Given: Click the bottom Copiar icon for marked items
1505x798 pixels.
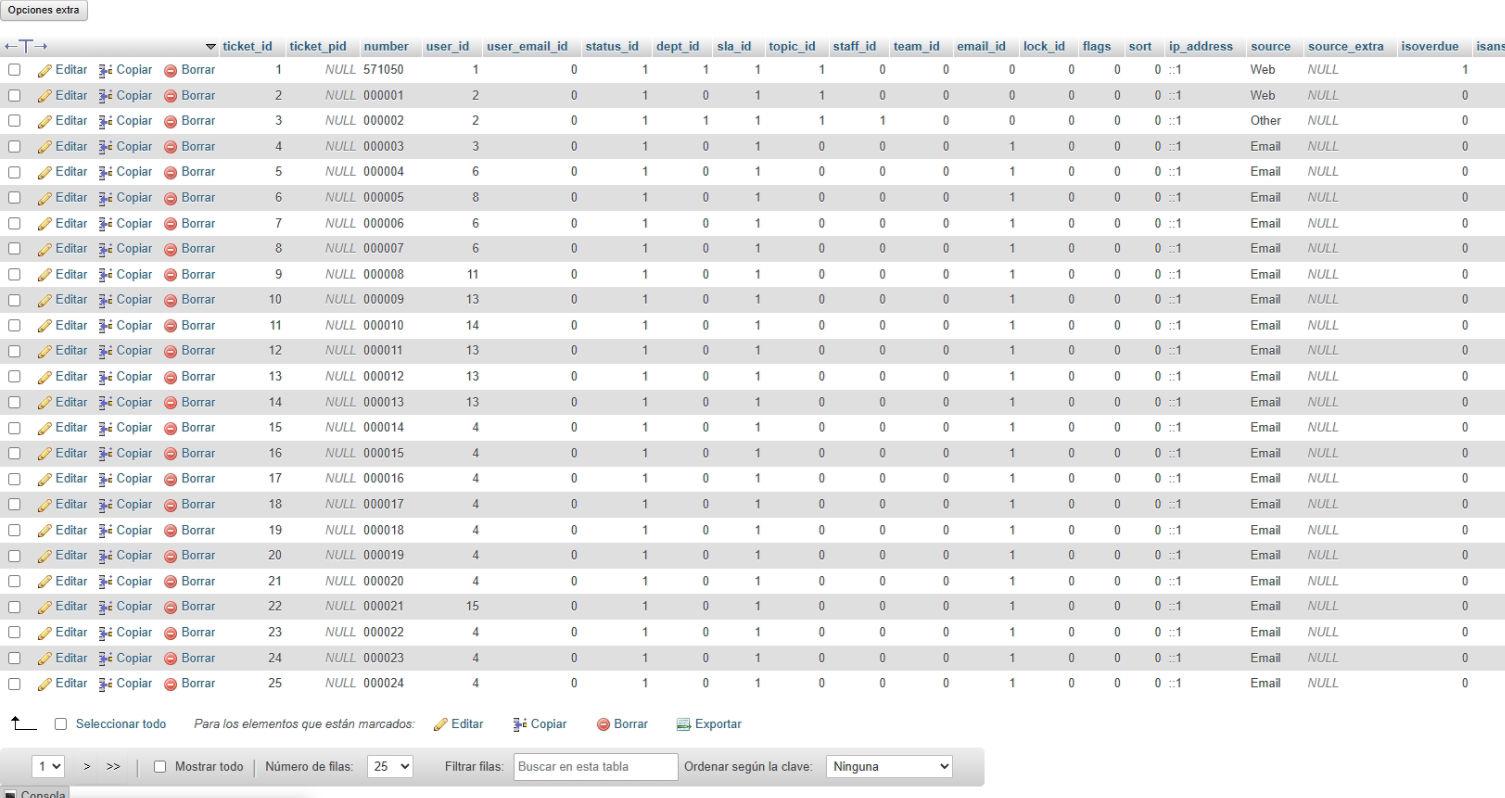Looking at the screenshot, I should [519, 724].
